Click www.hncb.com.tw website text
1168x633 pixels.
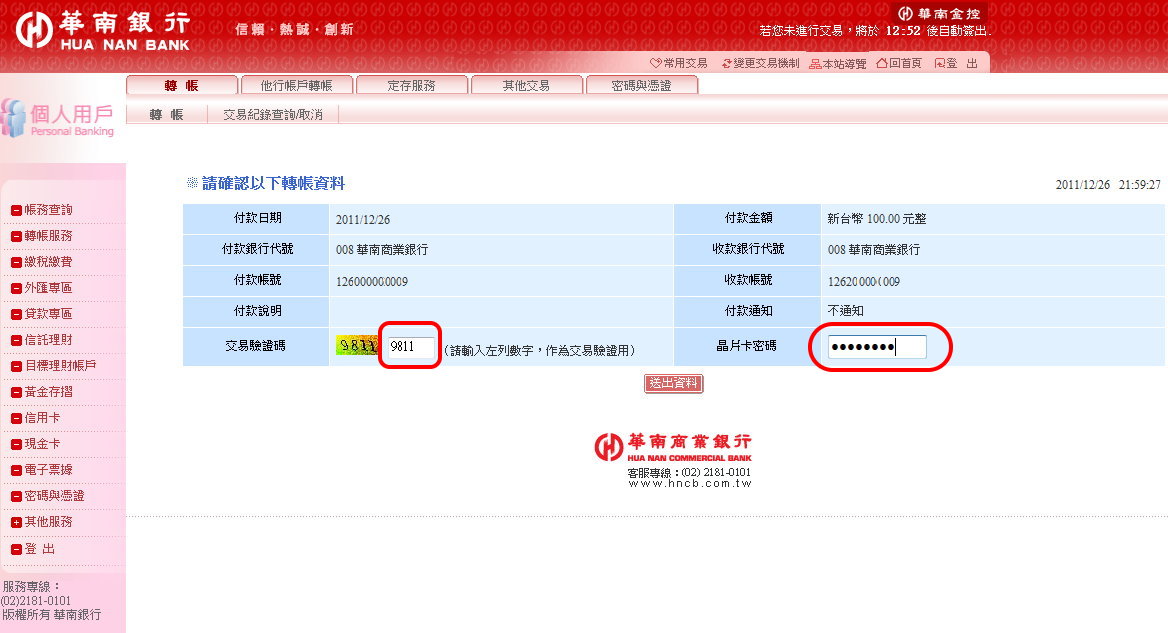(x=690, y=484)
